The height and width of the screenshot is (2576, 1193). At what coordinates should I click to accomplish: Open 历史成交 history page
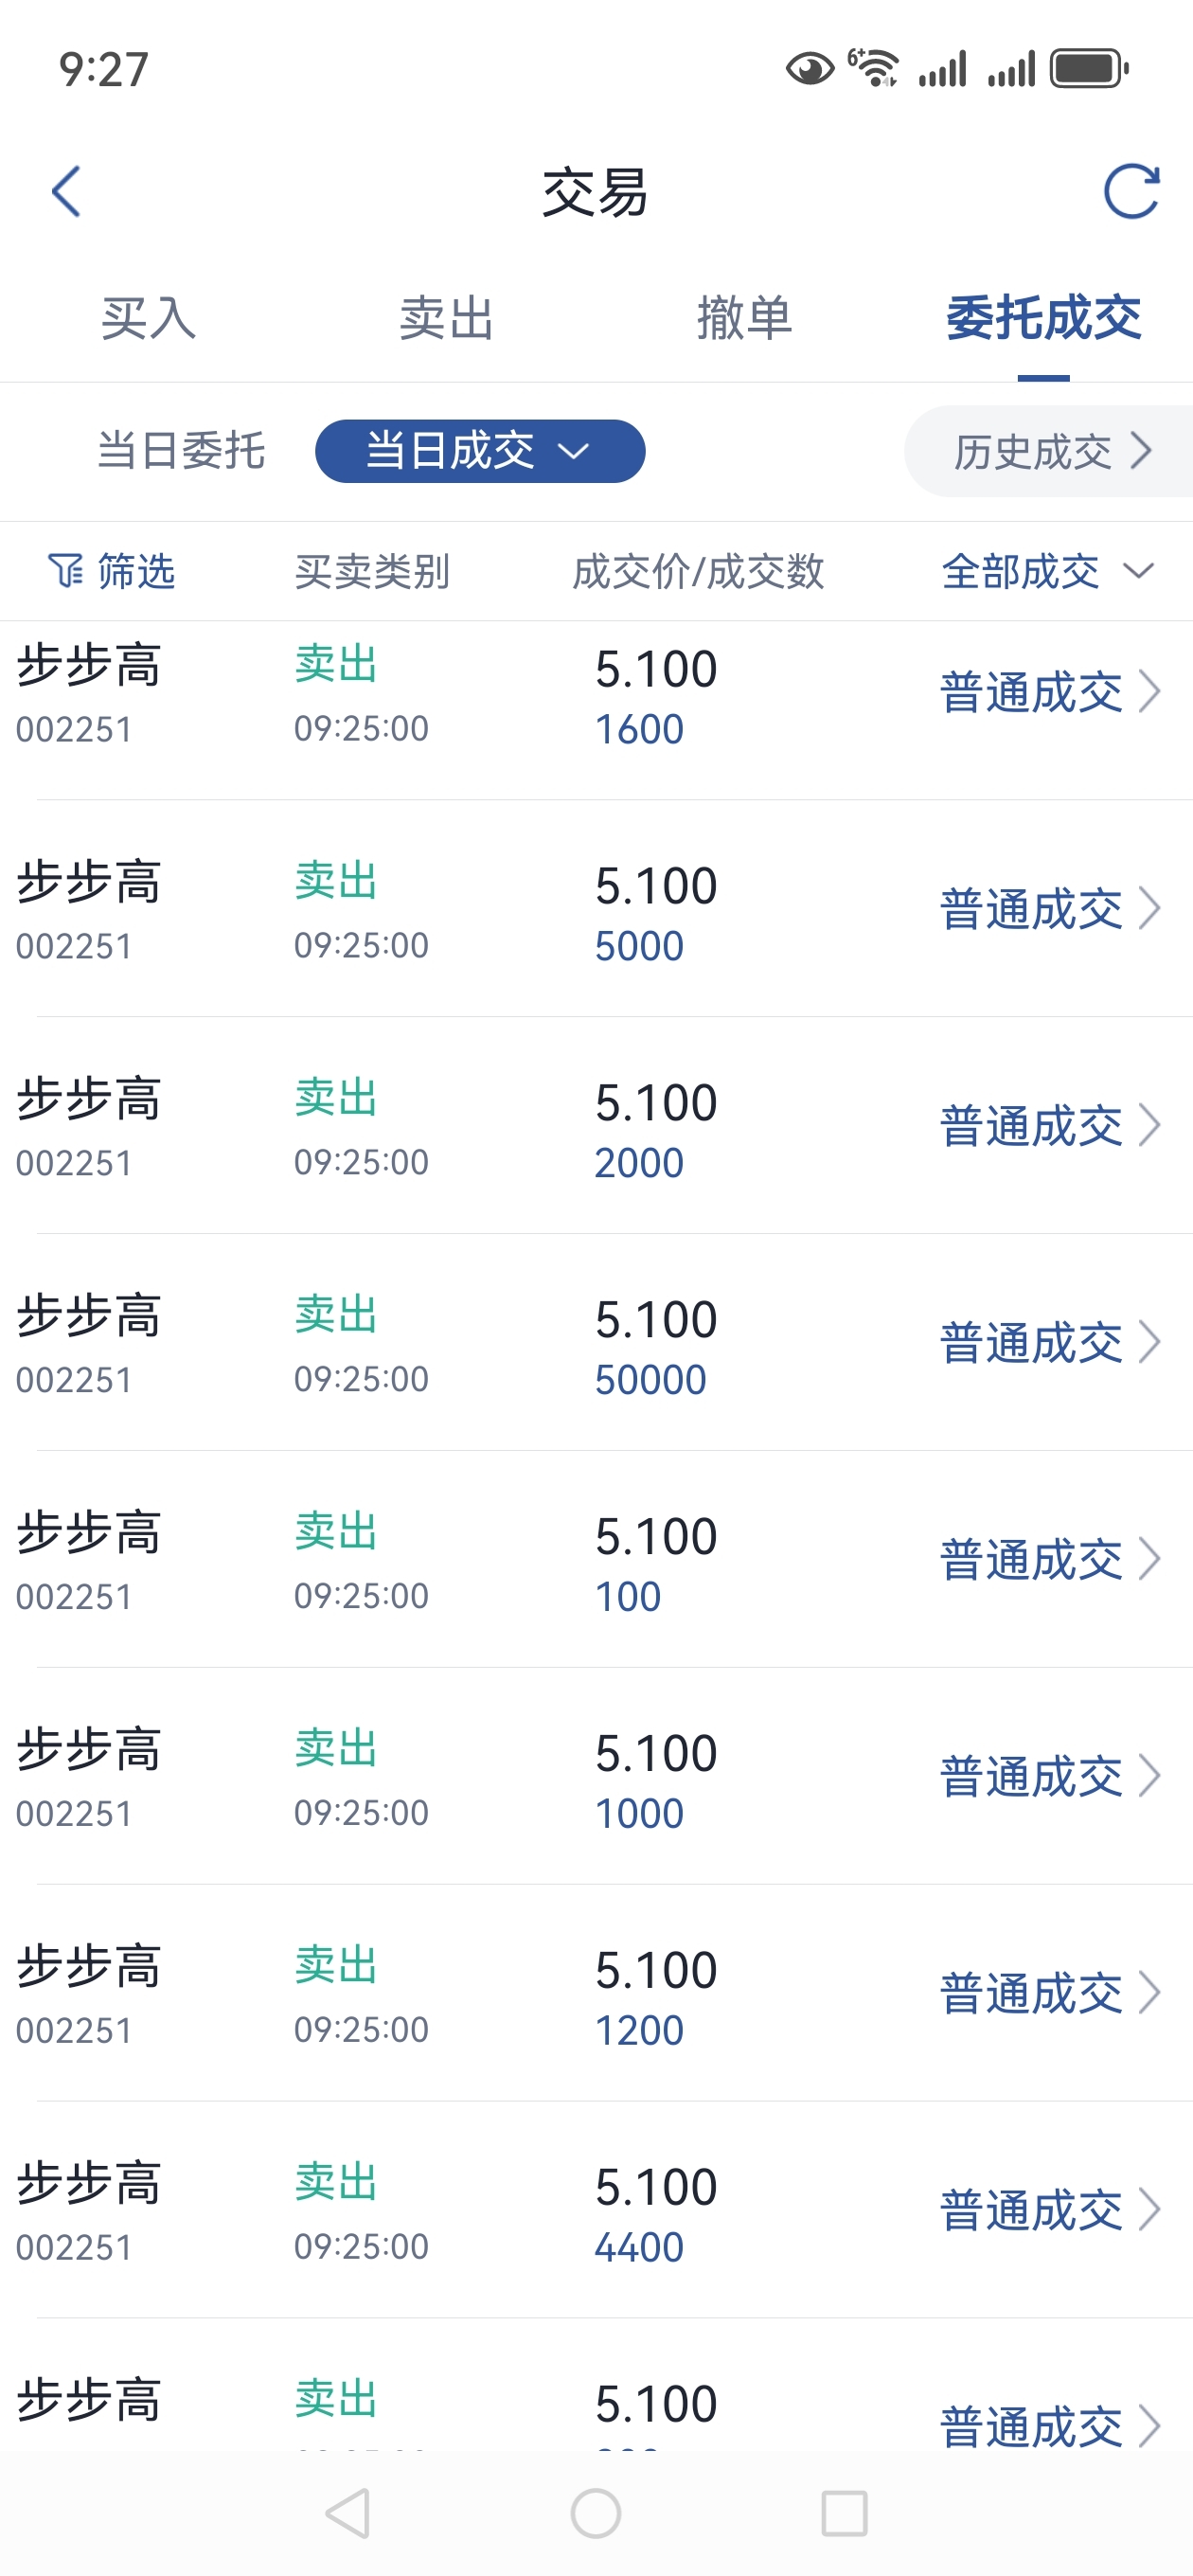[x=1050, y=451]
